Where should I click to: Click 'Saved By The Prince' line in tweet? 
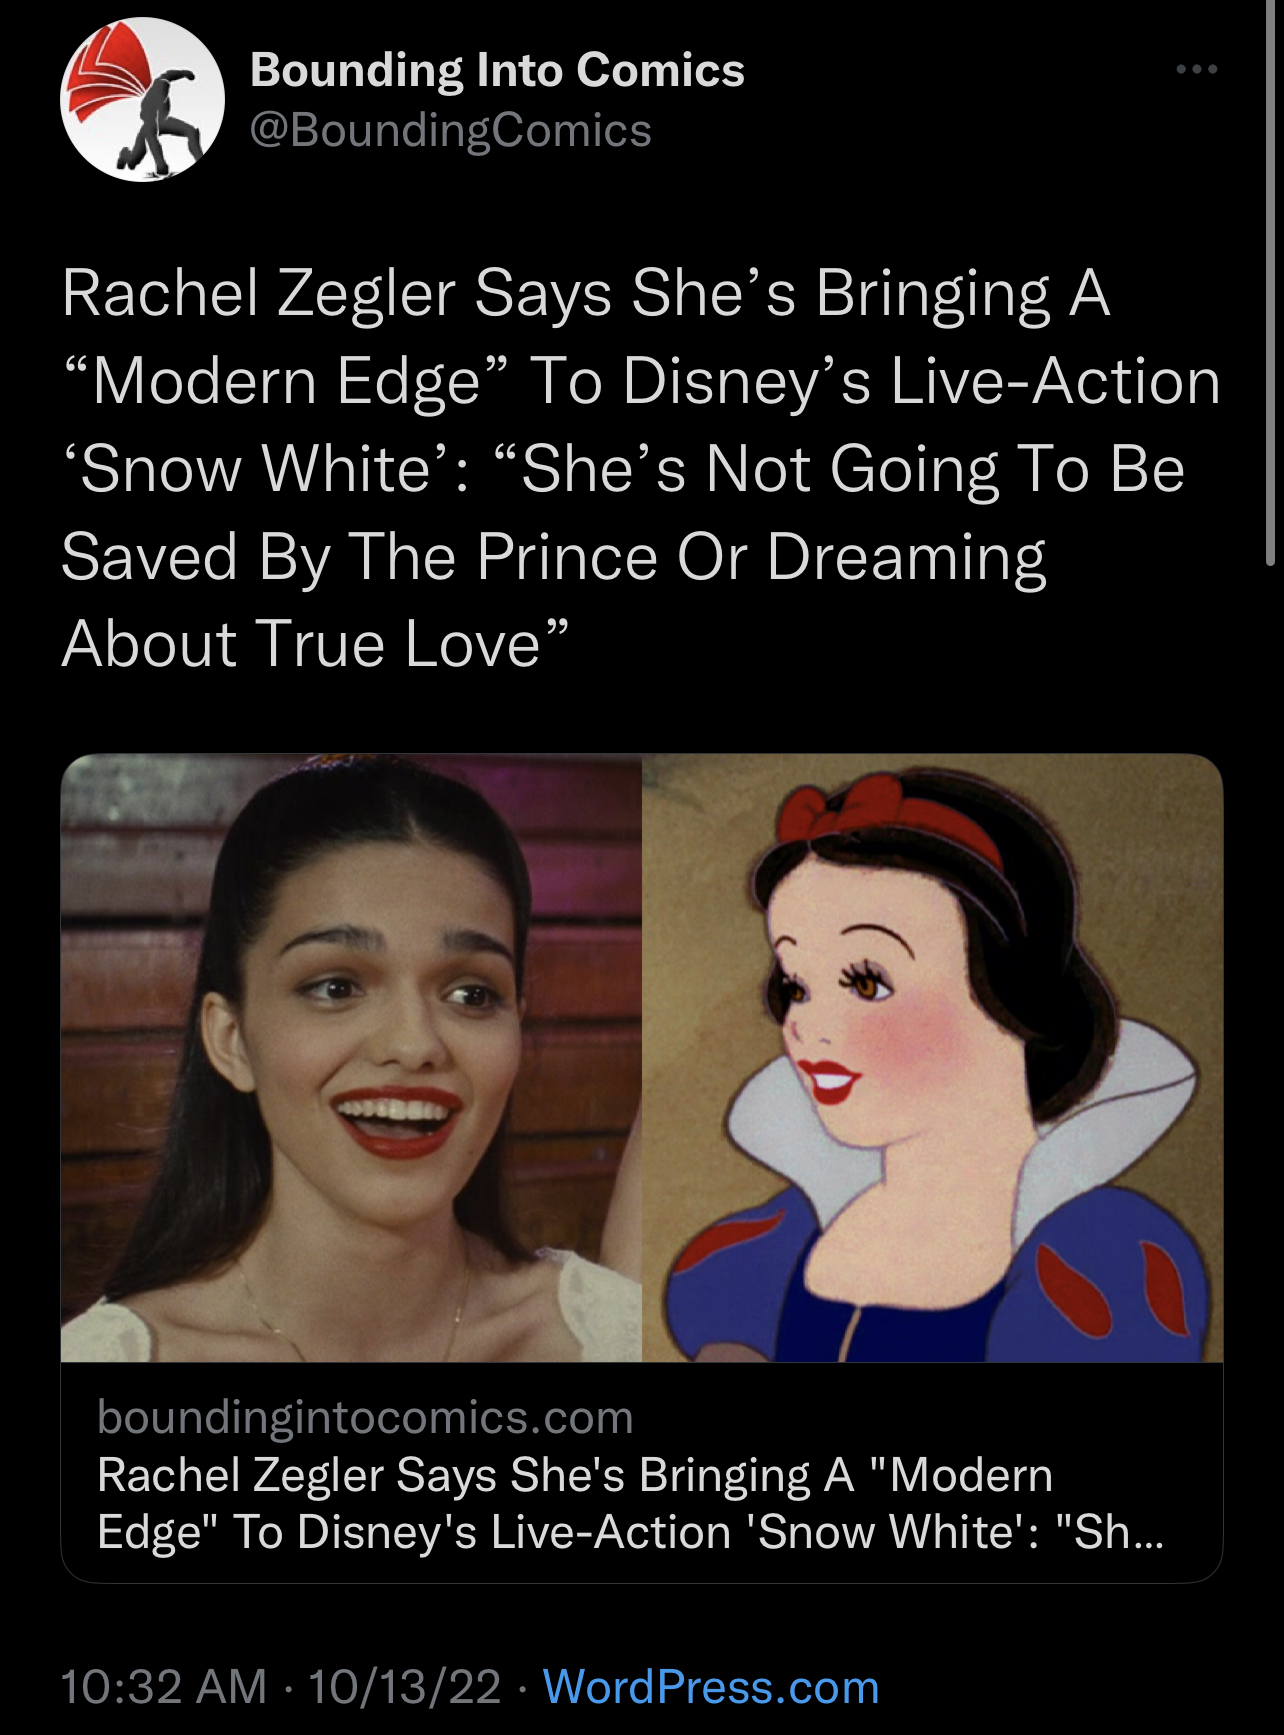click(x=360, y=556)
